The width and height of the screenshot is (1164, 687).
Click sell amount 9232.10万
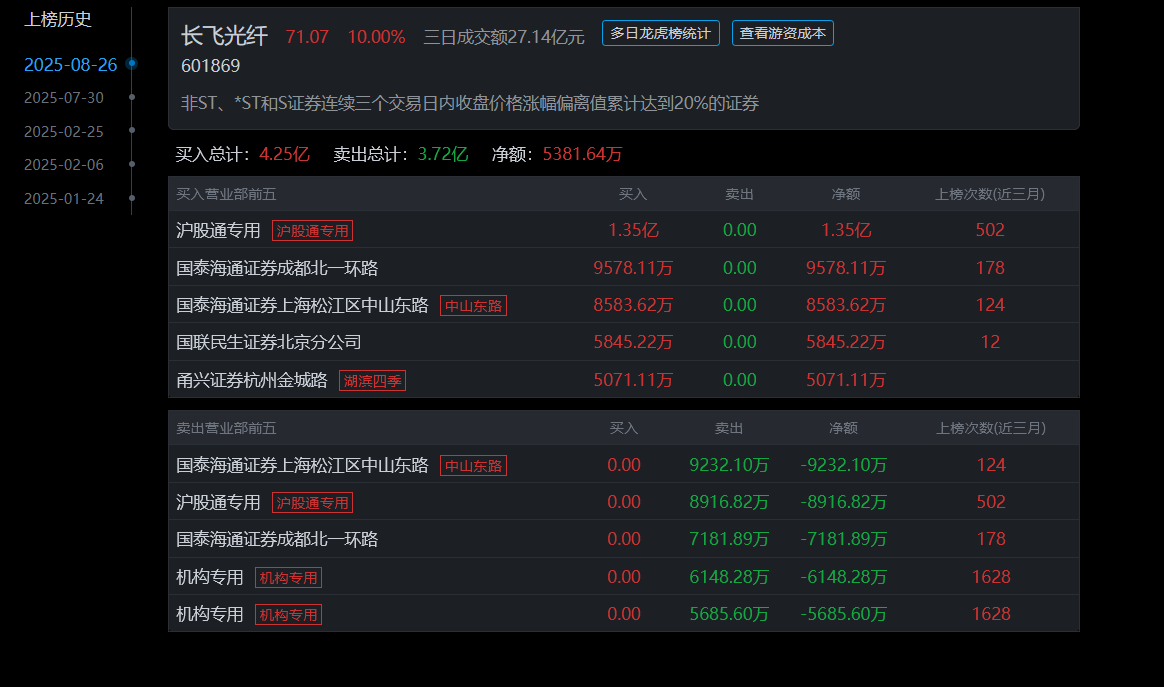pos(729,465)
